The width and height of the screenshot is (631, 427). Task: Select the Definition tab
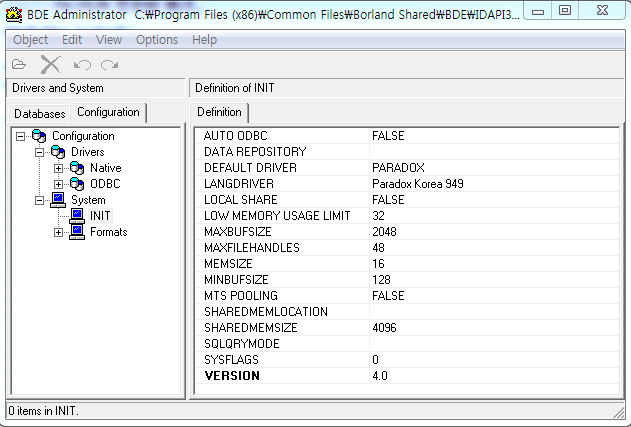coord(219,112)
